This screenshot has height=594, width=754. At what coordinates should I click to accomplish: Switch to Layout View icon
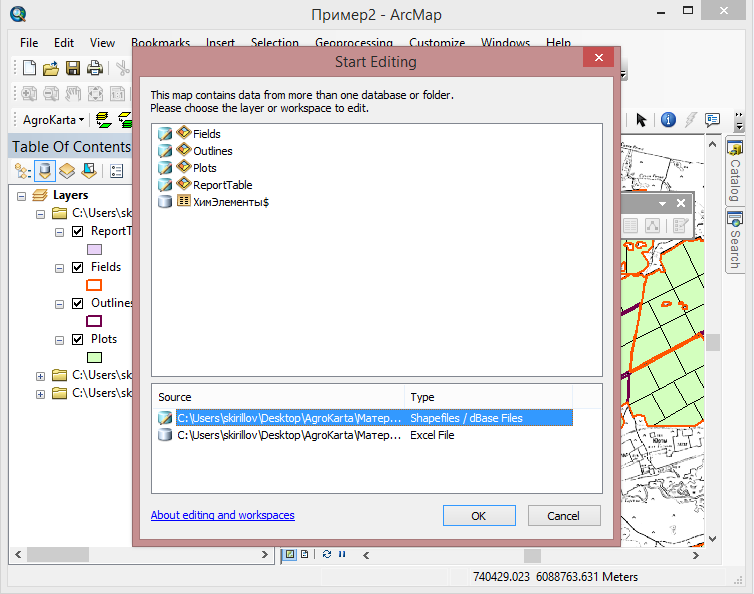point(304,554)
